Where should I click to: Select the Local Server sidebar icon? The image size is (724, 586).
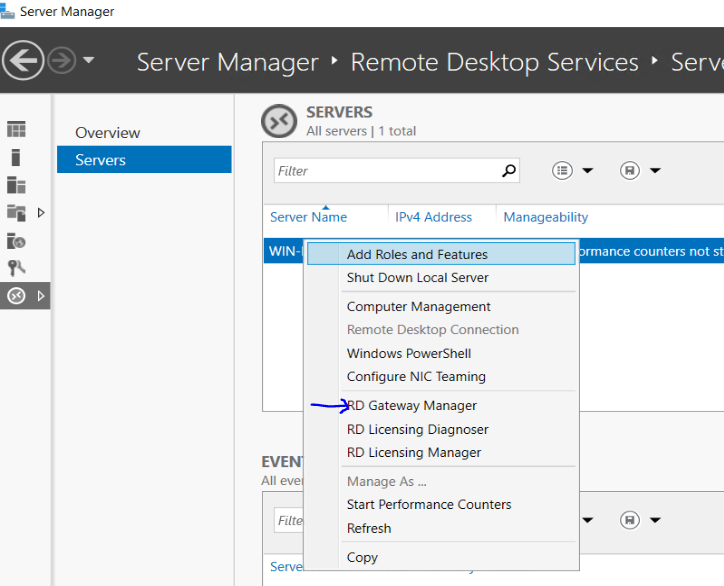pyautogui.click(x=16, y=157)
